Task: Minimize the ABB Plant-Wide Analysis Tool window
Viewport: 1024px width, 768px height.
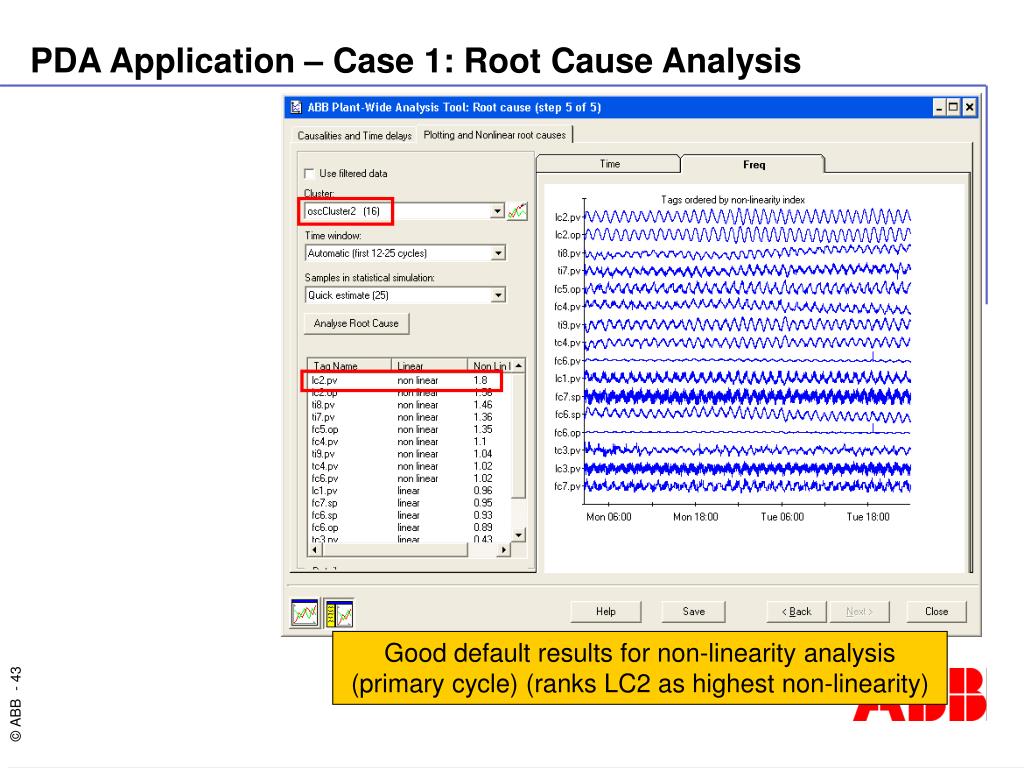Action: pos(939,107)
